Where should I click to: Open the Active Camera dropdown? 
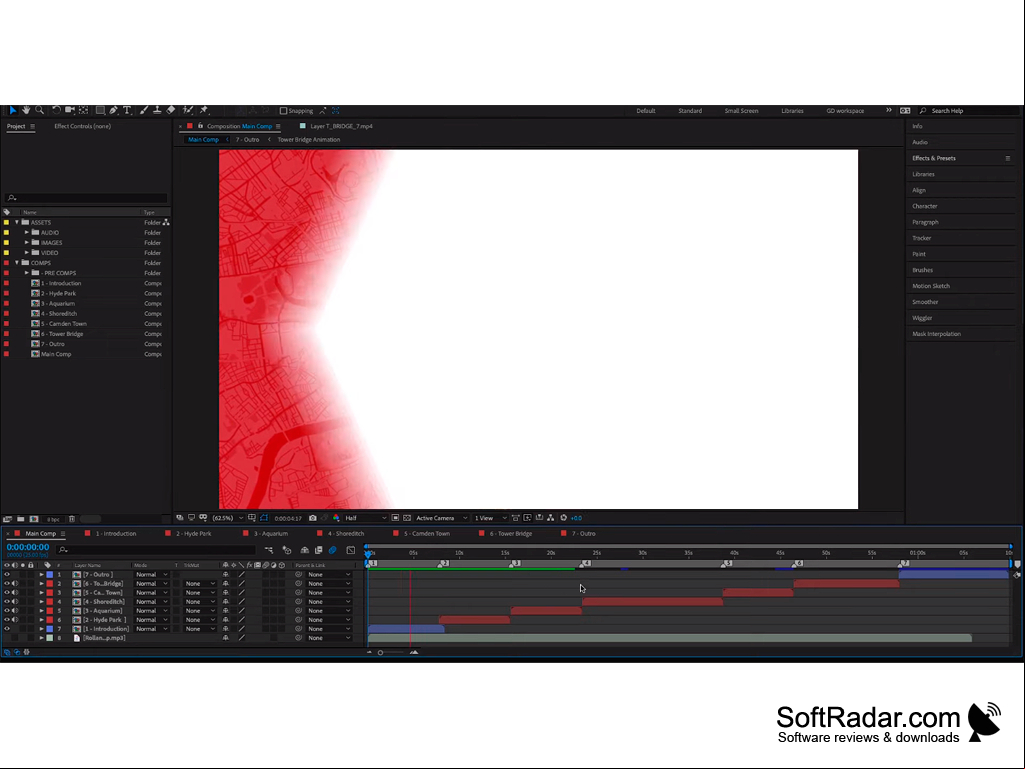click(x=441, y=518)
